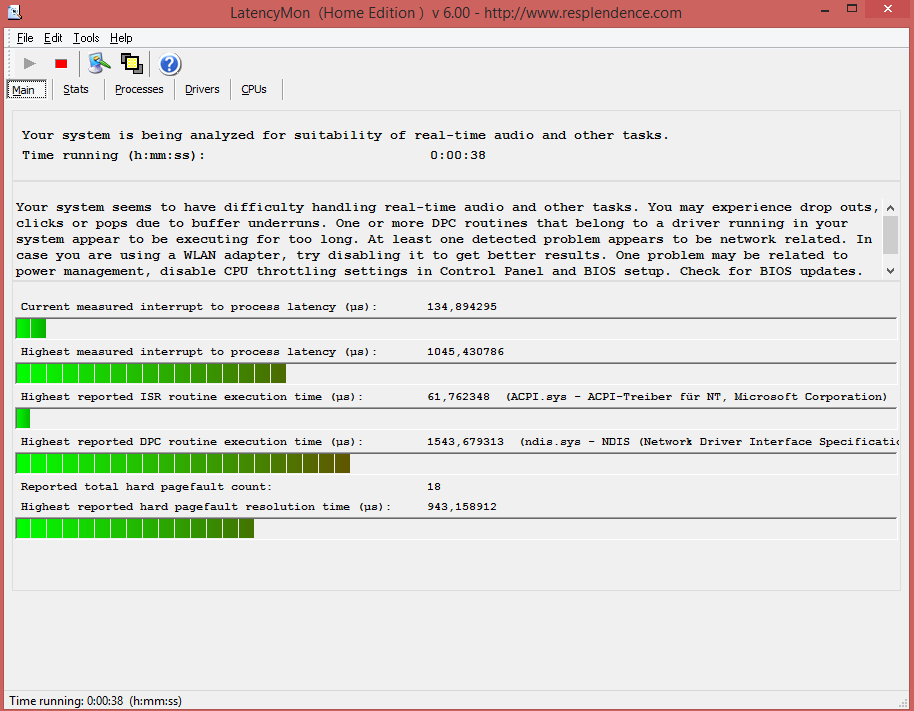Image resolution: width=914 pixels, height=711 pixels.
Task: Click the value 1045,430786
Action: (465, 352)
